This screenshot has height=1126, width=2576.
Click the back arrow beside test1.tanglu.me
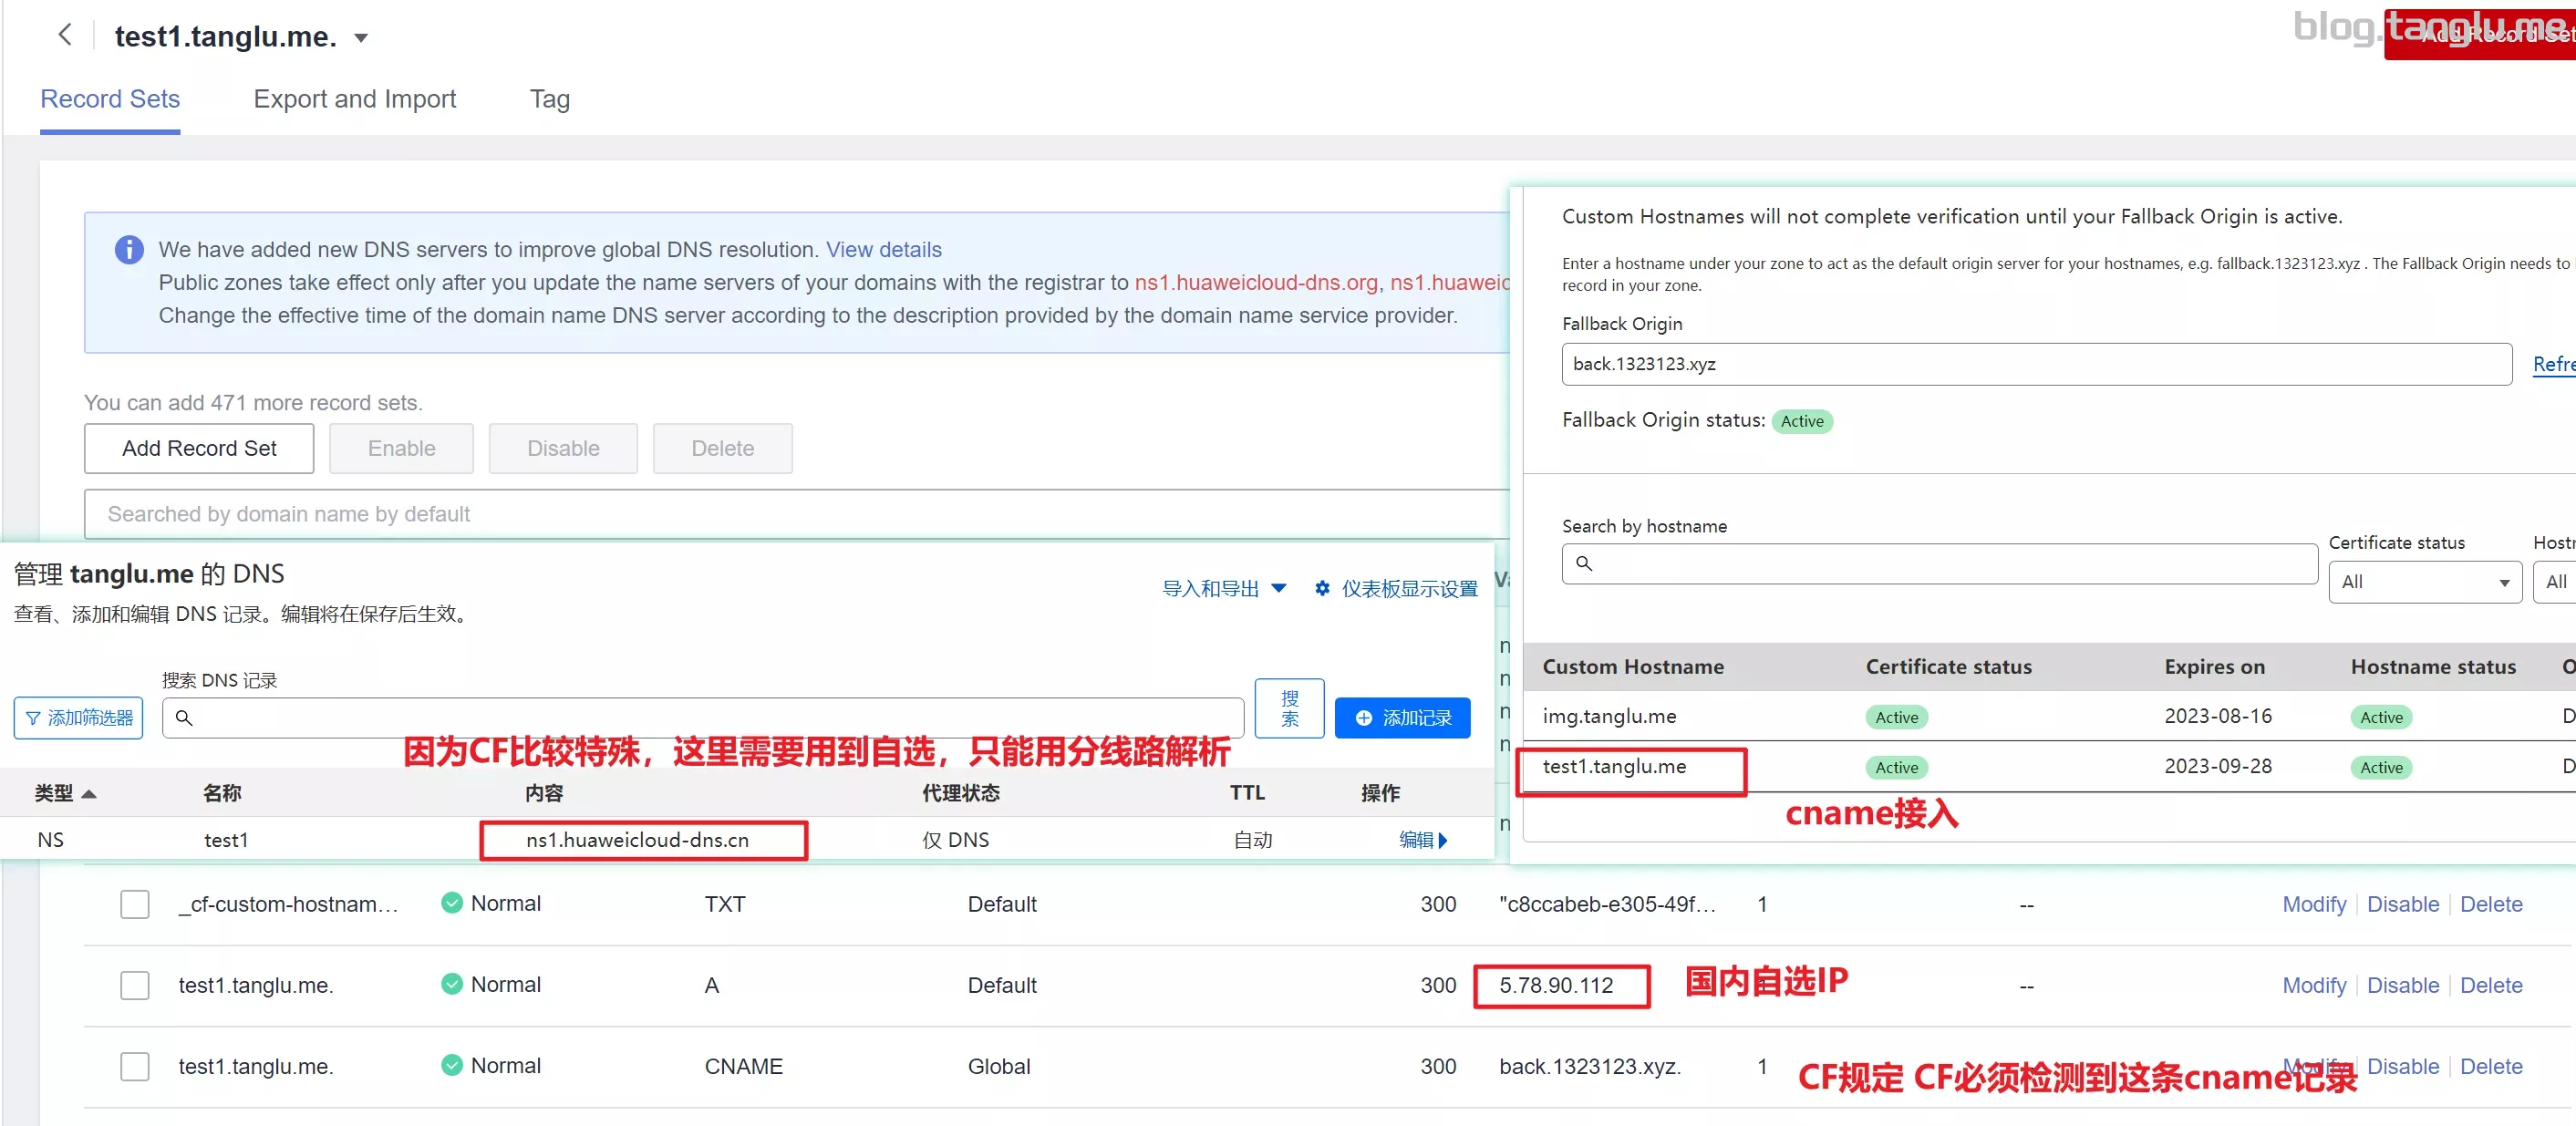click(65, 36)
